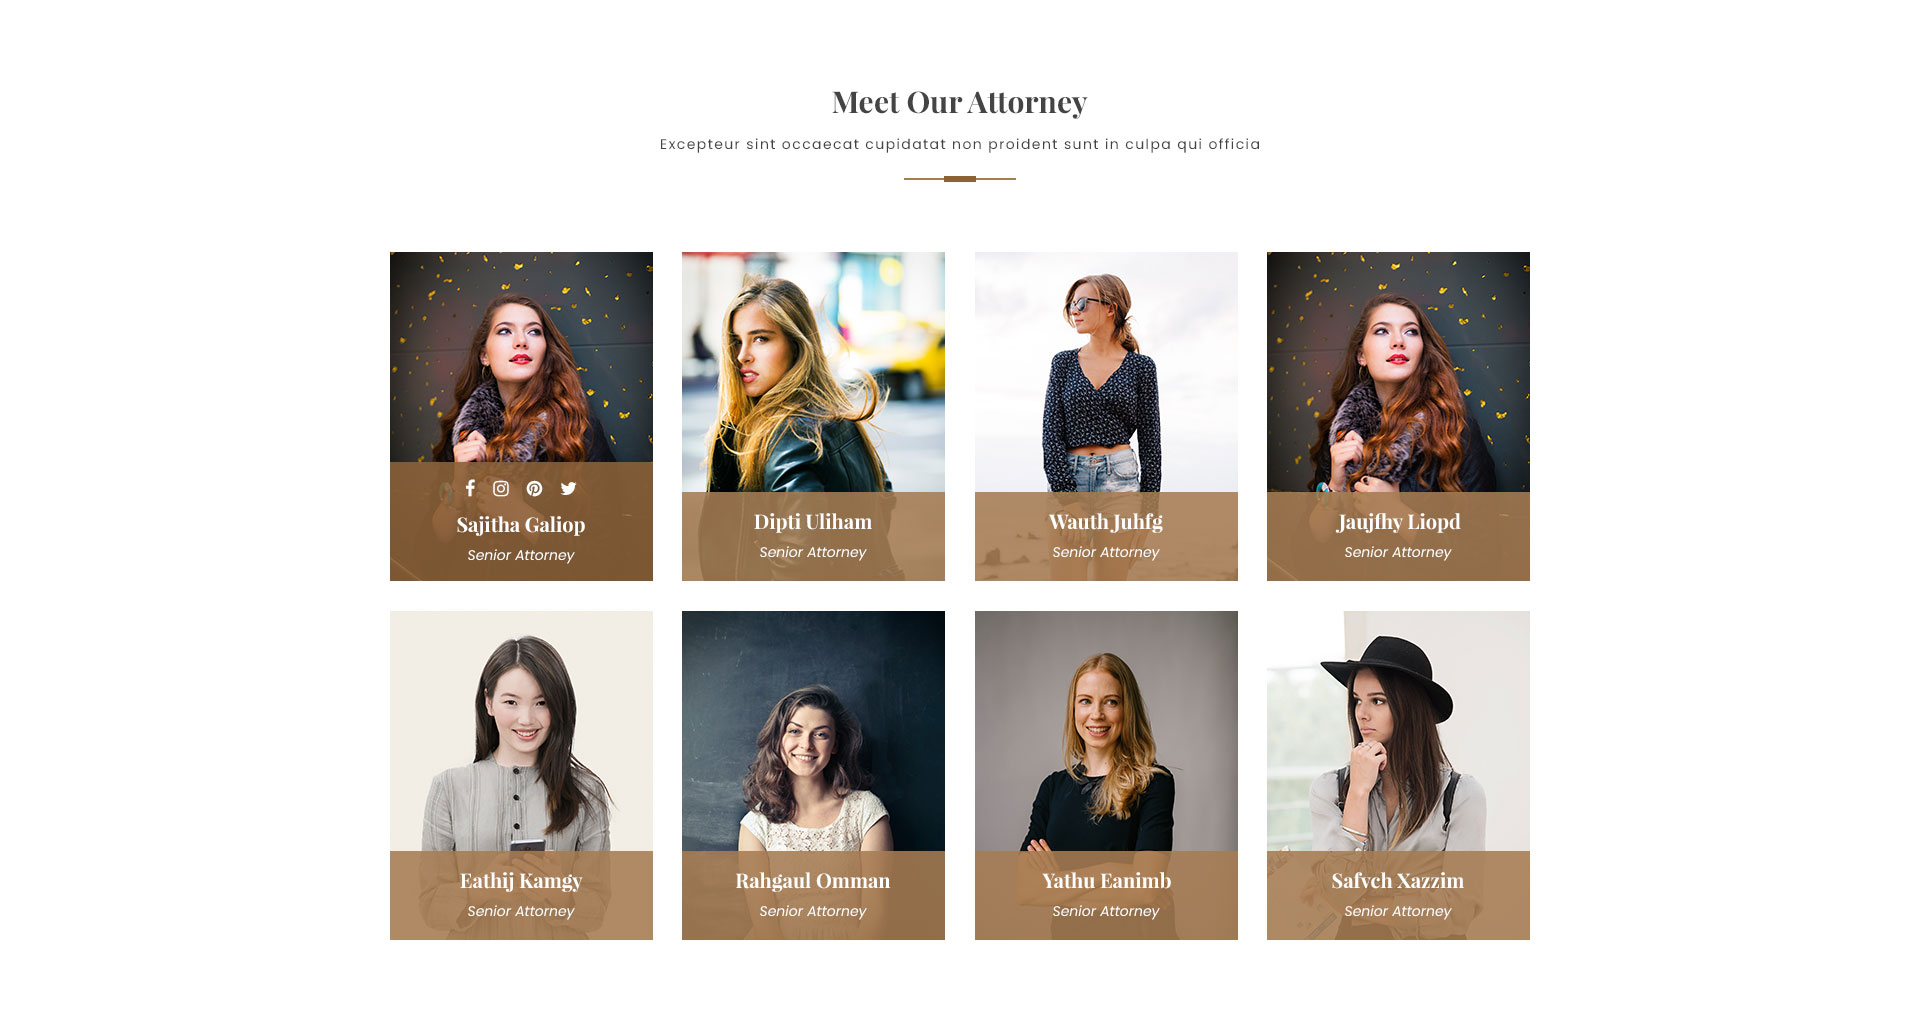Open Eathij Kamgy's name link
The height and width of the screenshot is (1030, 1920).
521,881
